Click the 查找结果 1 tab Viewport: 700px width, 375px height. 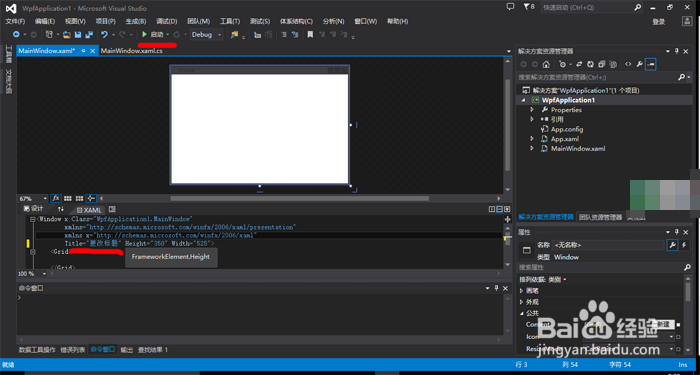153,350
